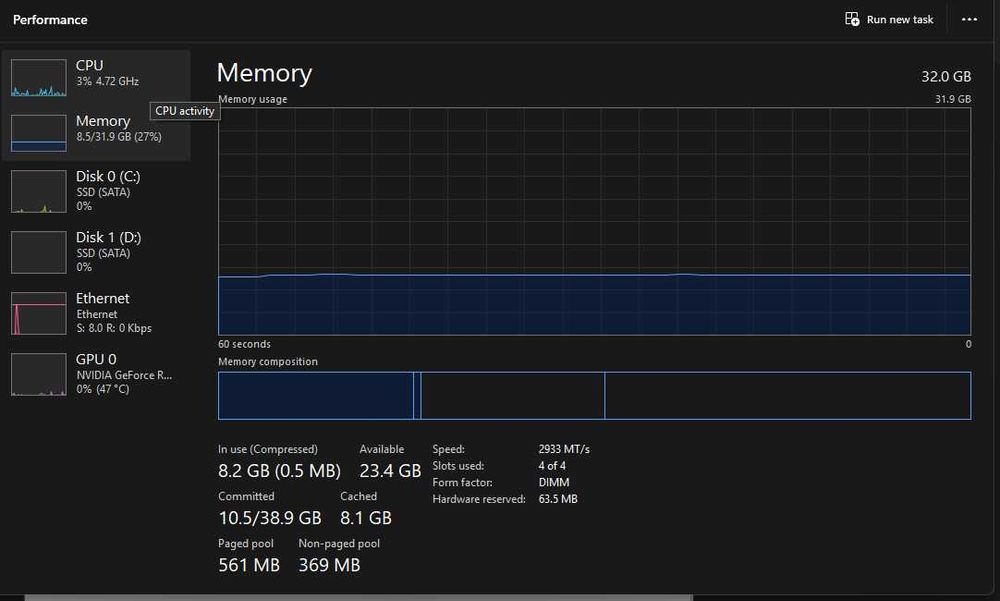Image resolution: width=1000 pixels, height=601 pixels.
Task: Click the in-use segment of memory composition
Action: pyautogui.click(x=316, y=396)
